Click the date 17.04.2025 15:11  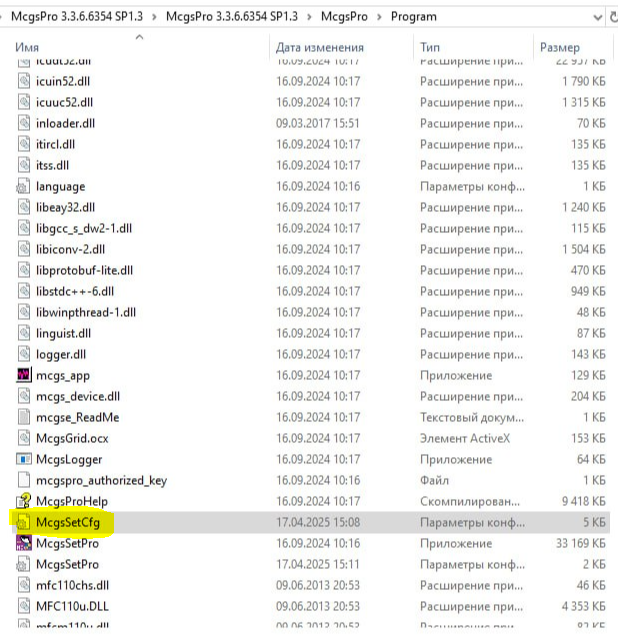(x=318, y=564)
